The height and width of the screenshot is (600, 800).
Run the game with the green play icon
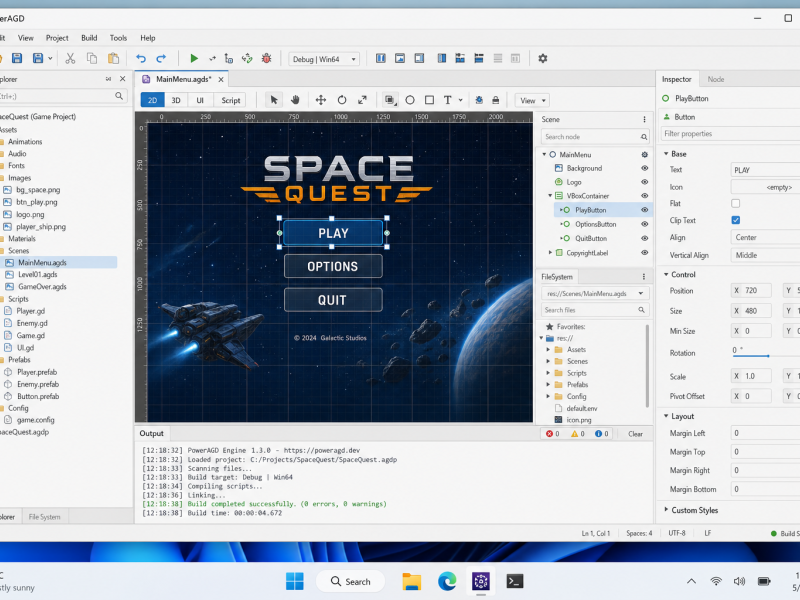[x=194, y=59]
